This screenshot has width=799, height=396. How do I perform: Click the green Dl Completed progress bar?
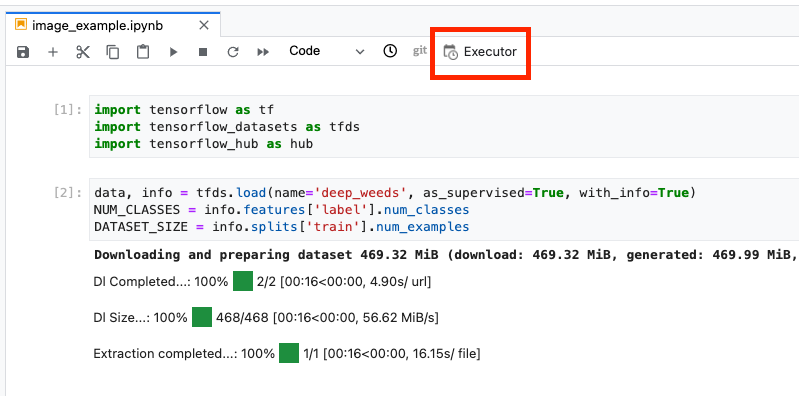243,281
